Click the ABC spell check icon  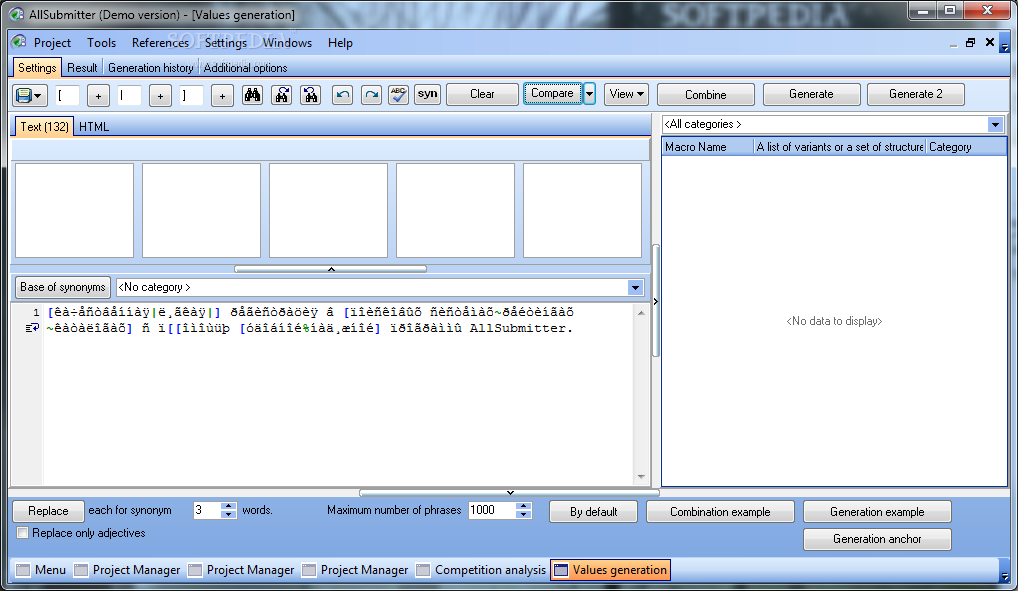[399, 95]
